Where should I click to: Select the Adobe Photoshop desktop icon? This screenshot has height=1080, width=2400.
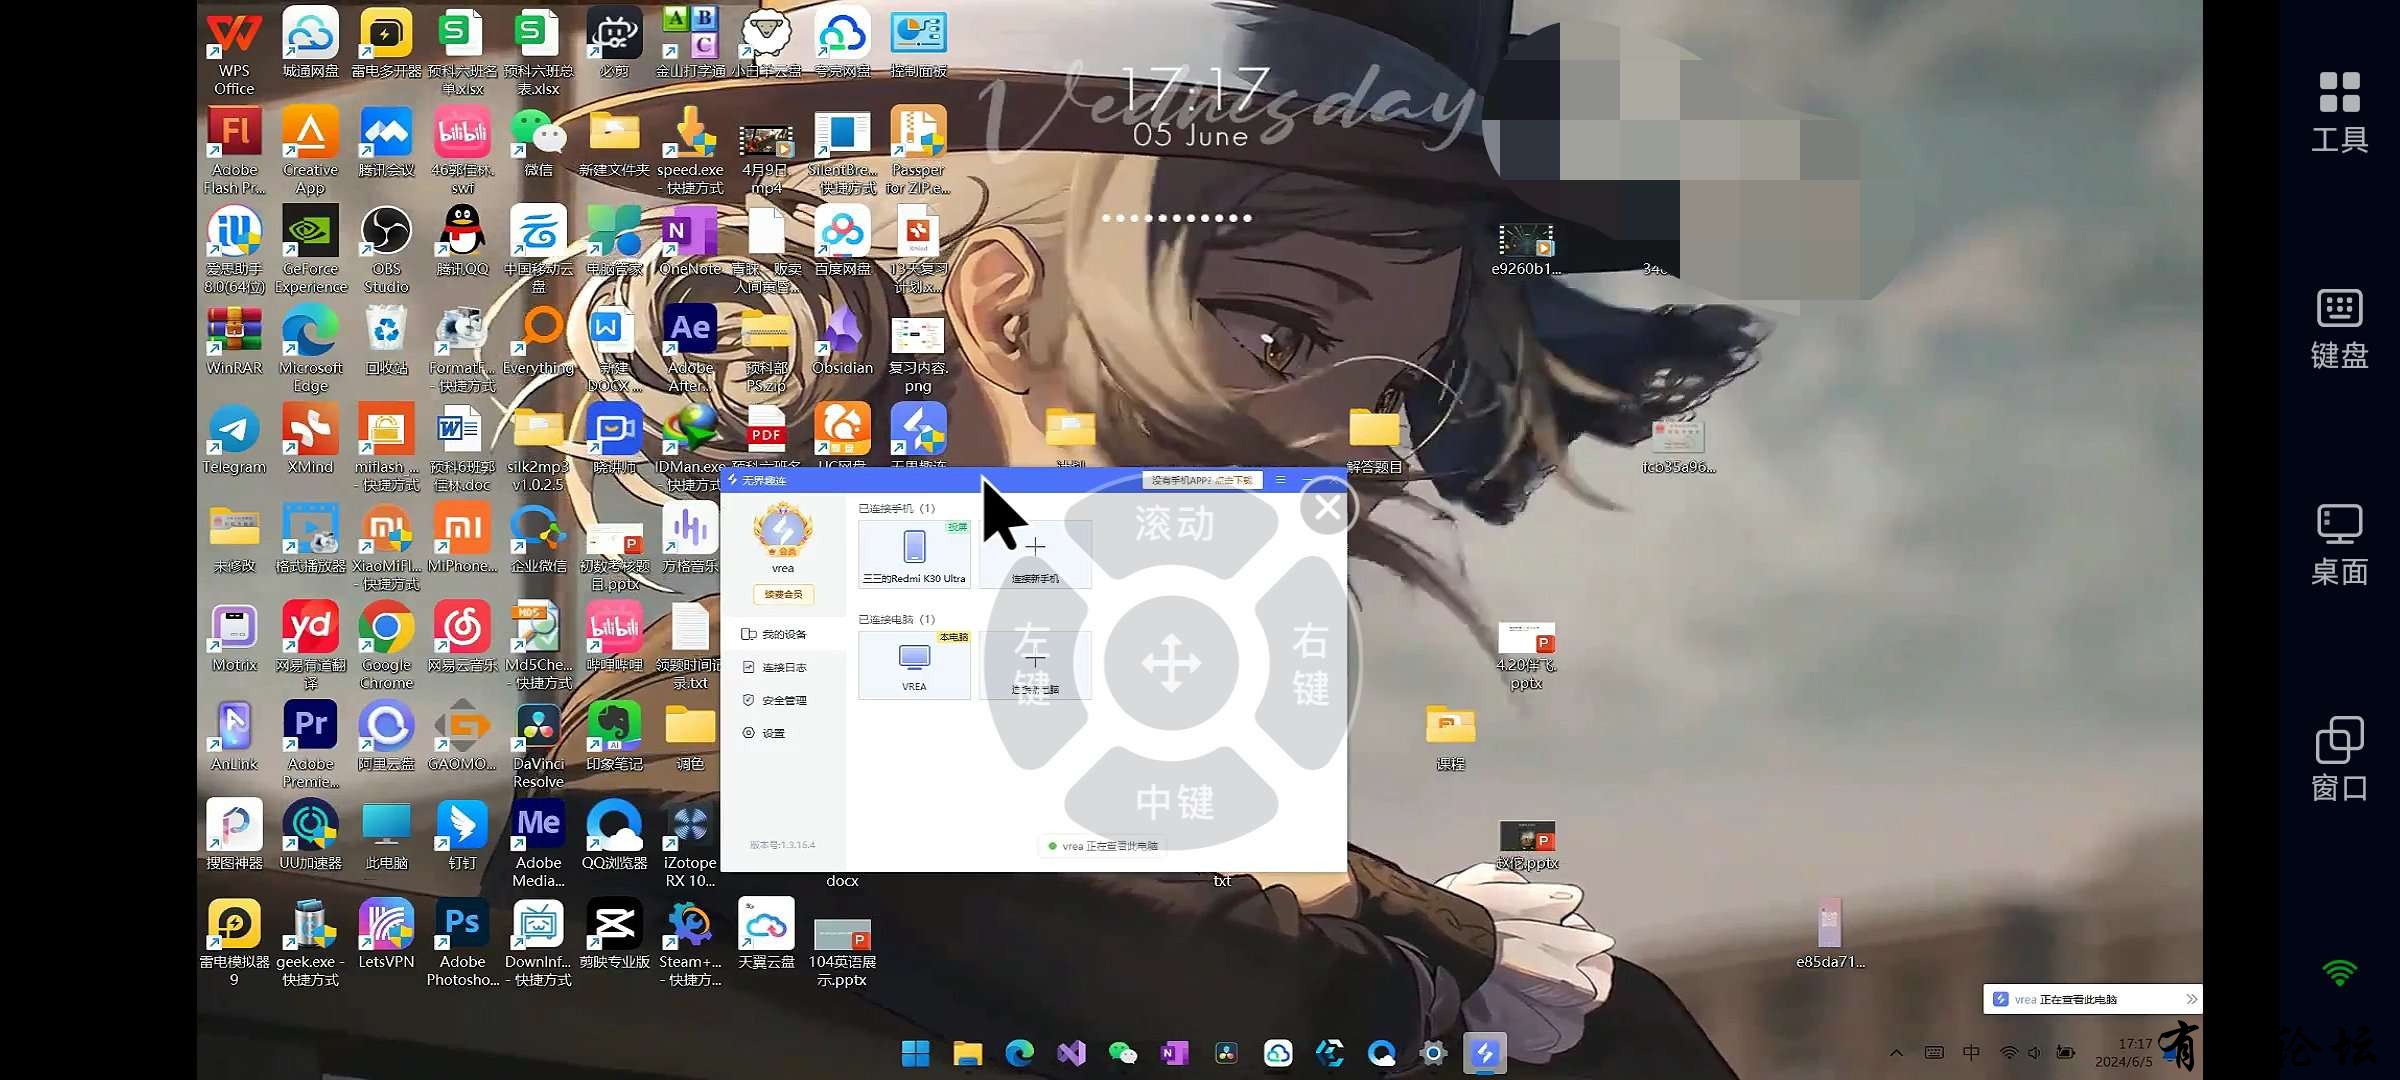click(x=462, y=942)
